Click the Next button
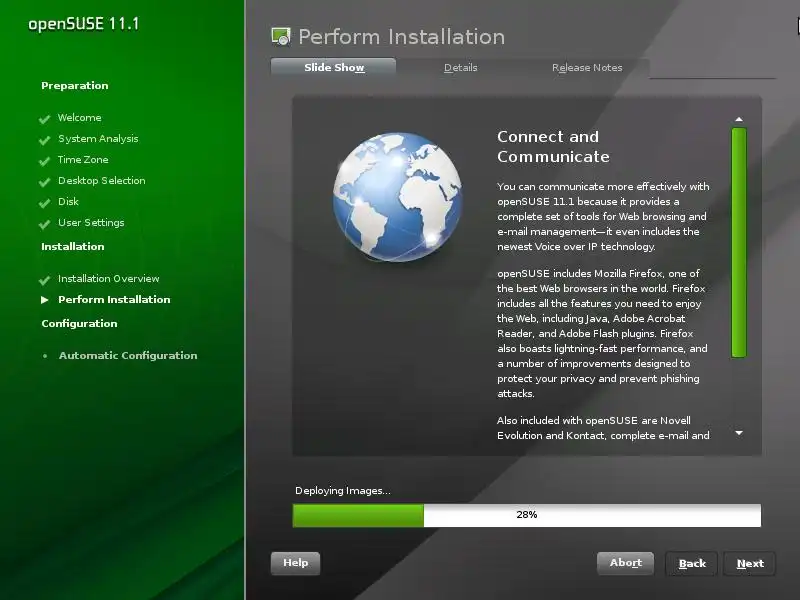 pyautogui.click(x=750, y=563)
